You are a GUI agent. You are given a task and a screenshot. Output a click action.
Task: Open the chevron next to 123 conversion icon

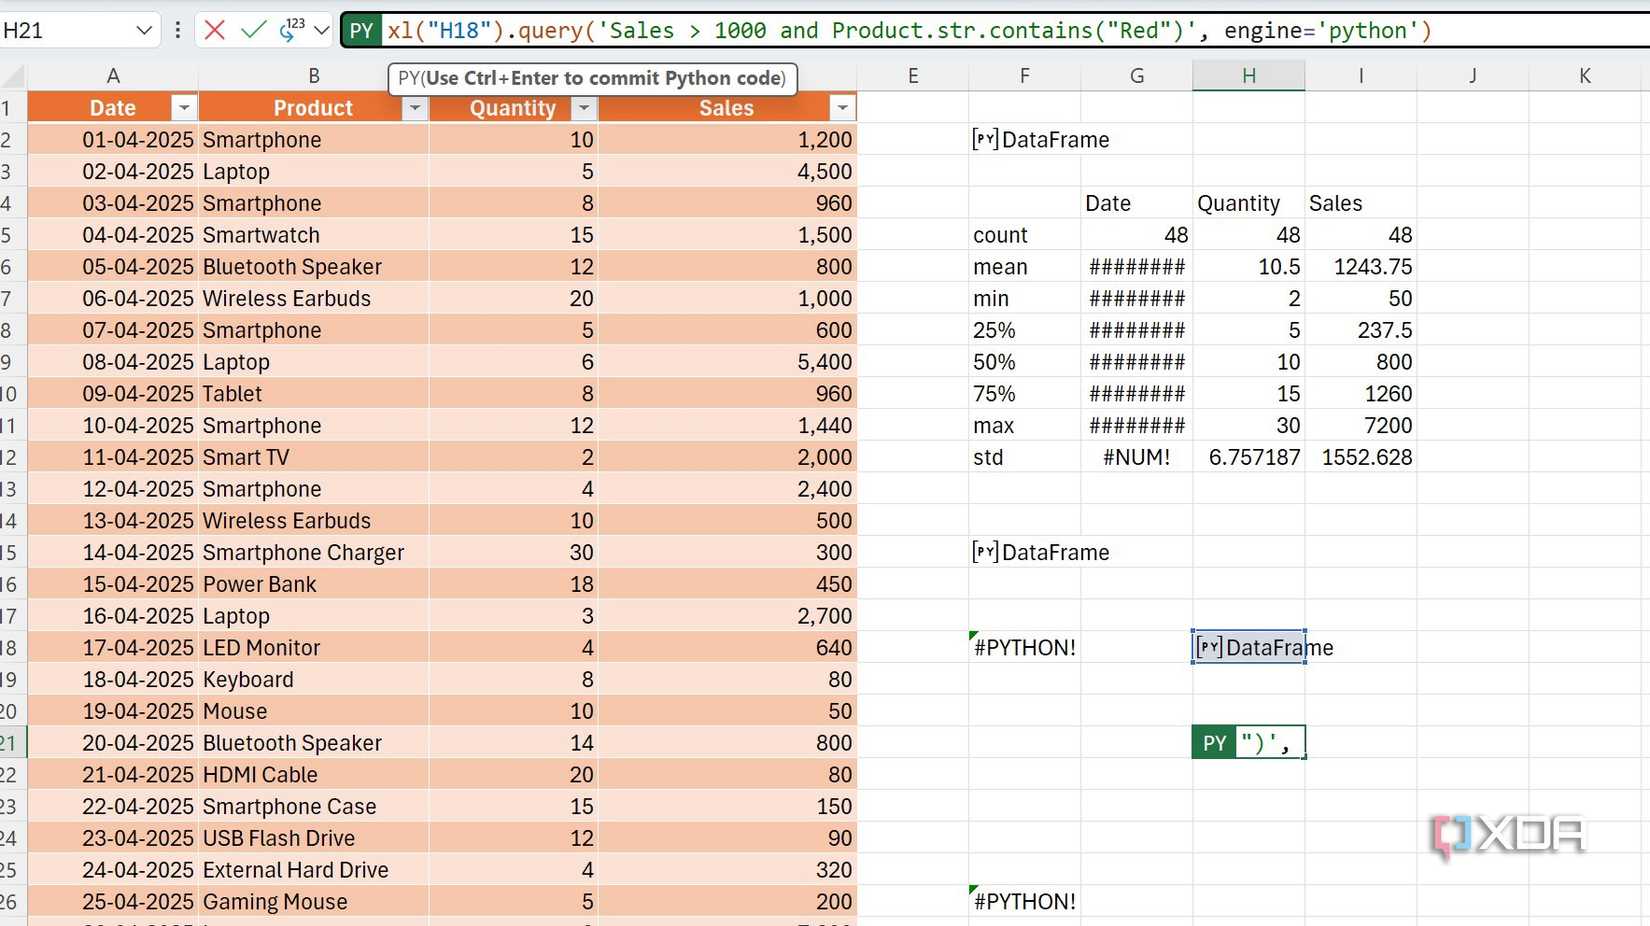coord(319,29)
